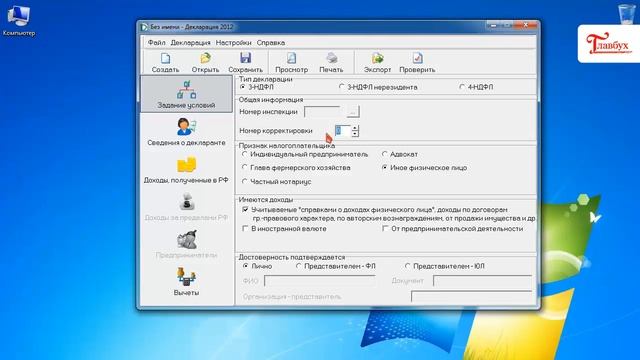Enable От предпринимательской деятельности checkbox
This screenshot has height=360, width=640.
pos(385,229)
